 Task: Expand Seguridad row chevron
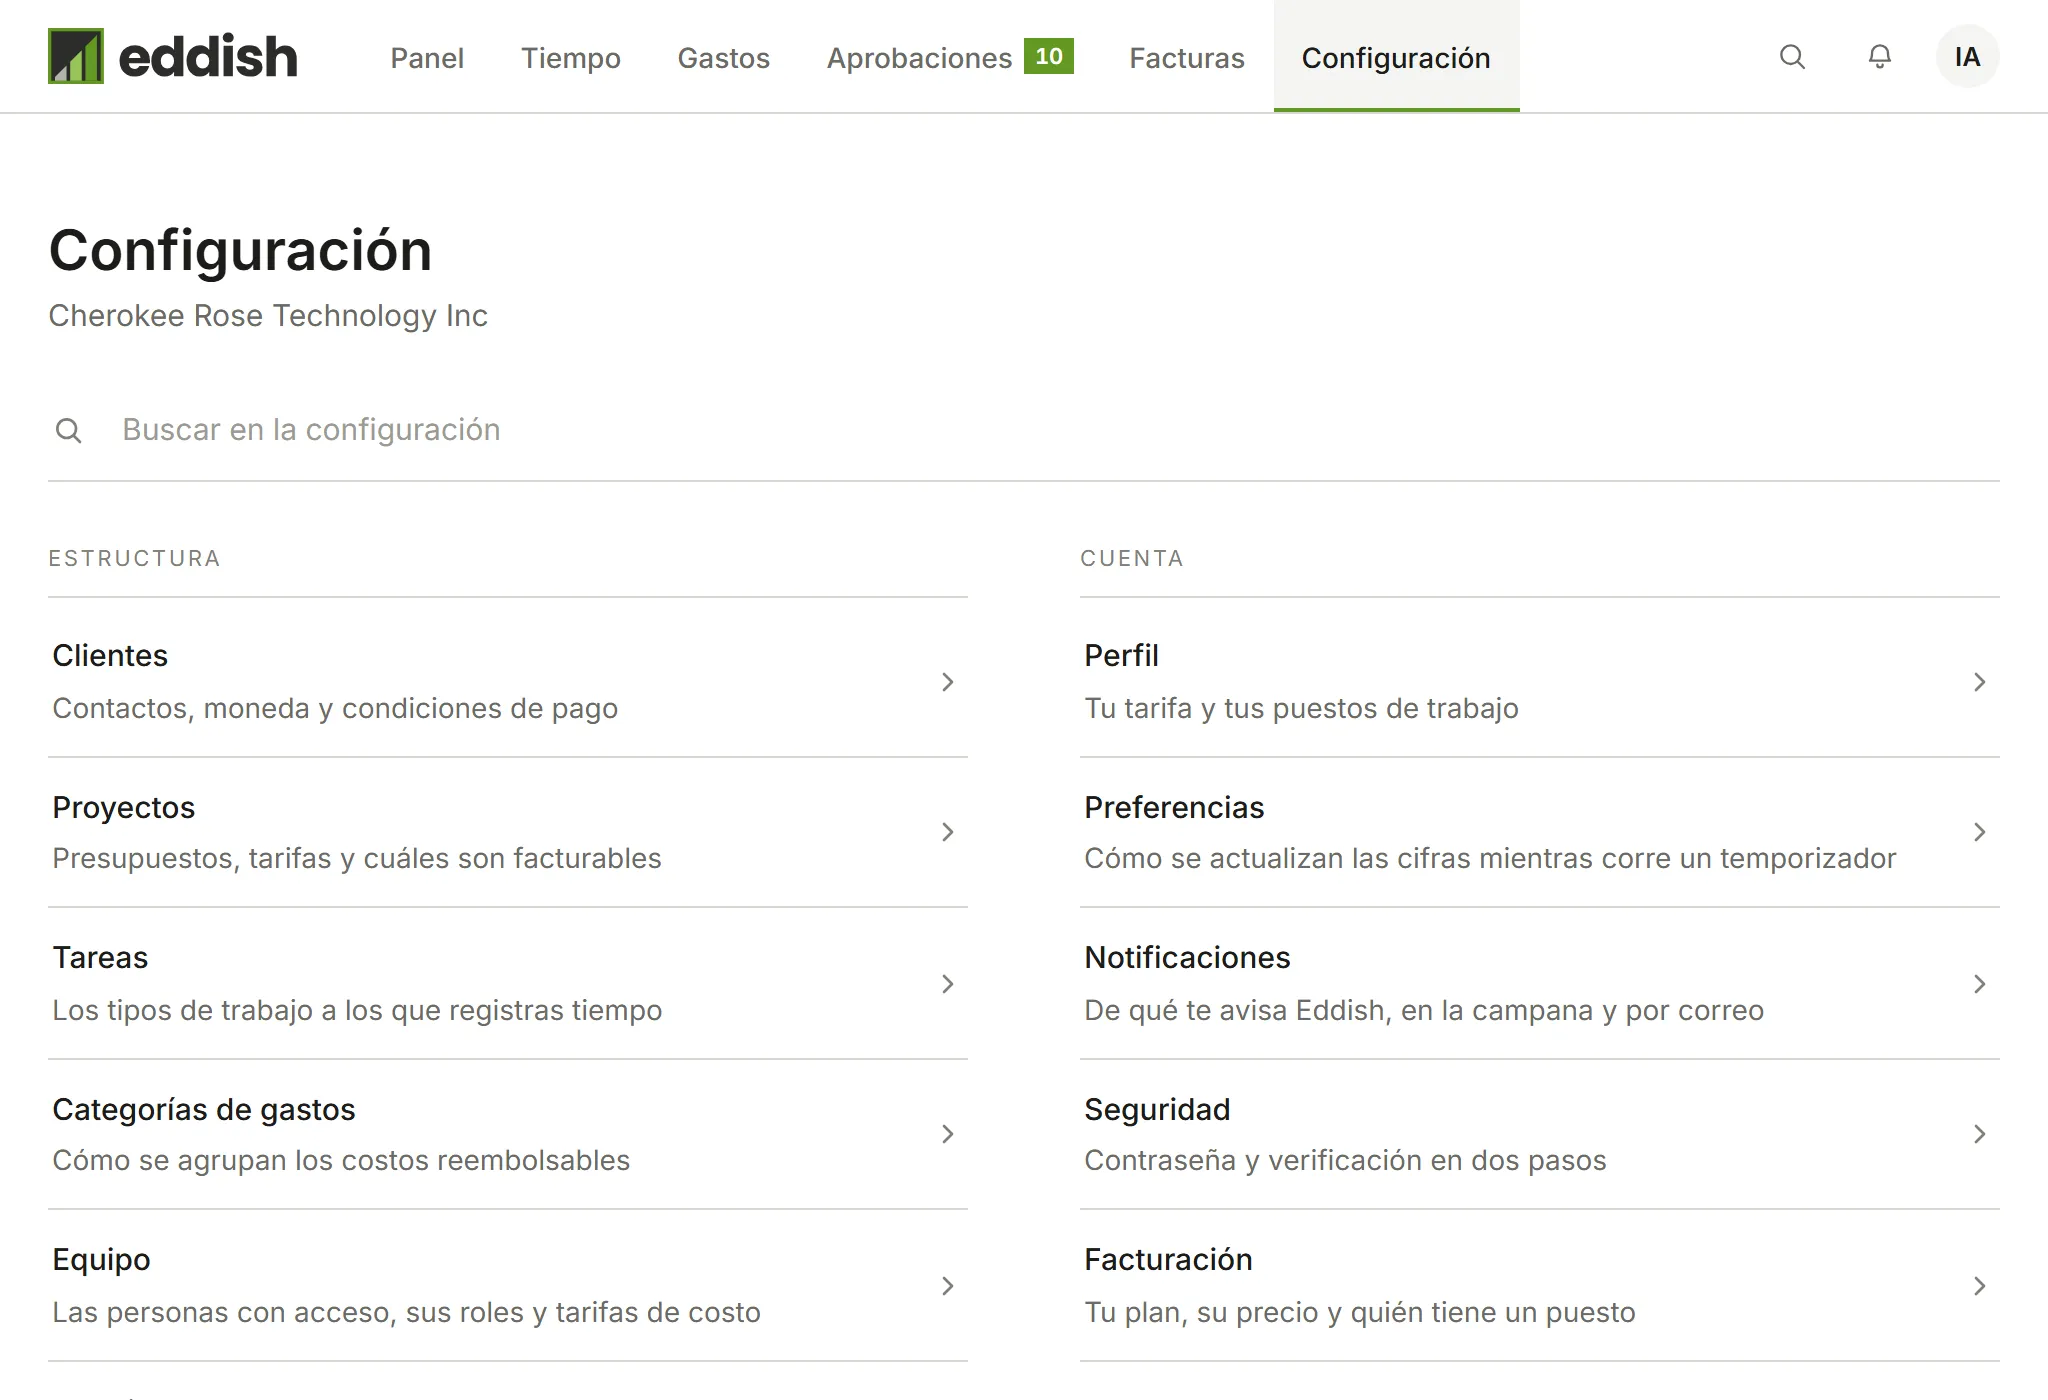click(1979, 1134)
